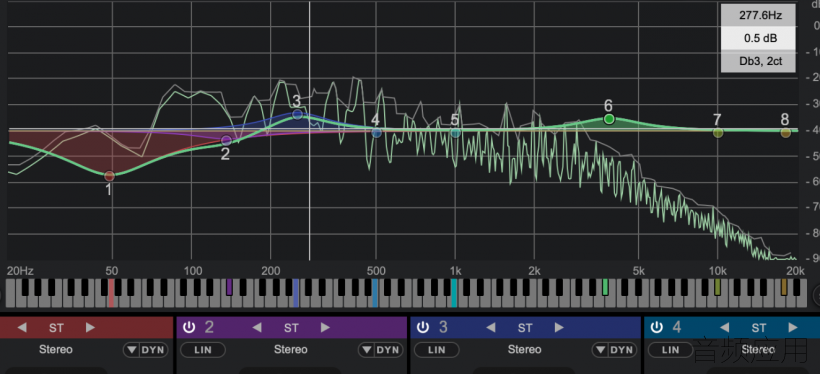
Task: Select EQ node 4 at 500 Hz
Action: (x=377, y=133)
